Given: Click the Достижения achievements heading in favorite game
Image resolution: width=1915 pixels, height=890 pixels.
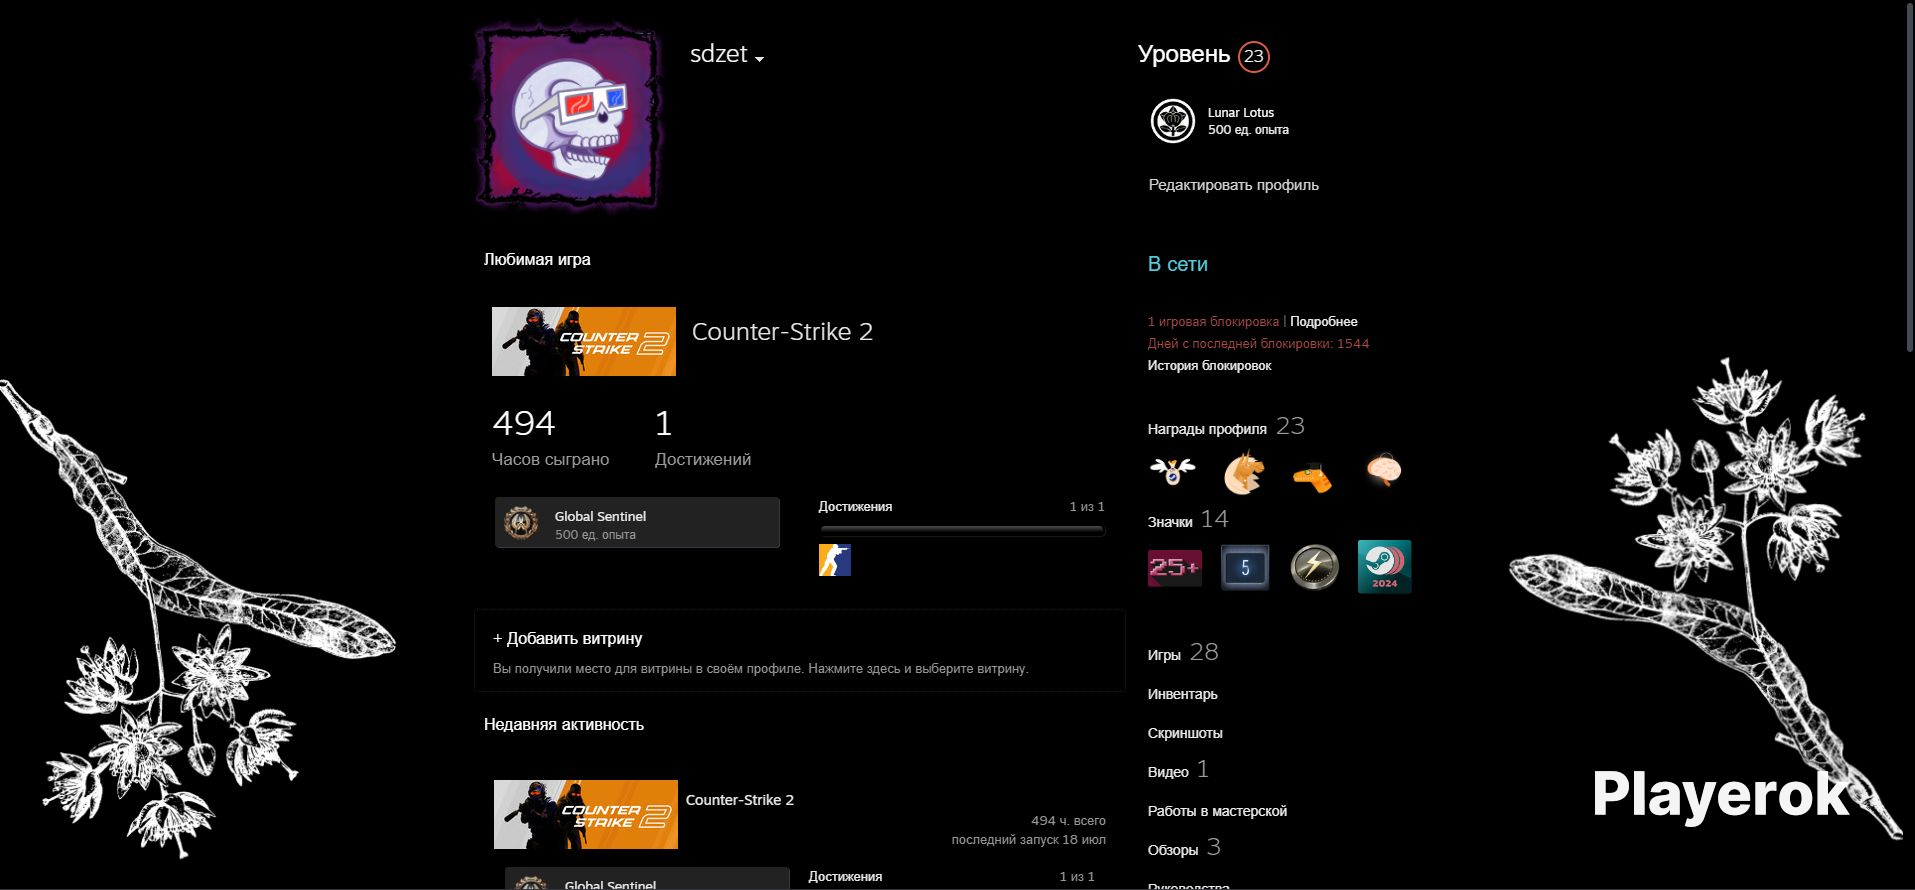Looking at the screenshot, I should tap(855, 507).
